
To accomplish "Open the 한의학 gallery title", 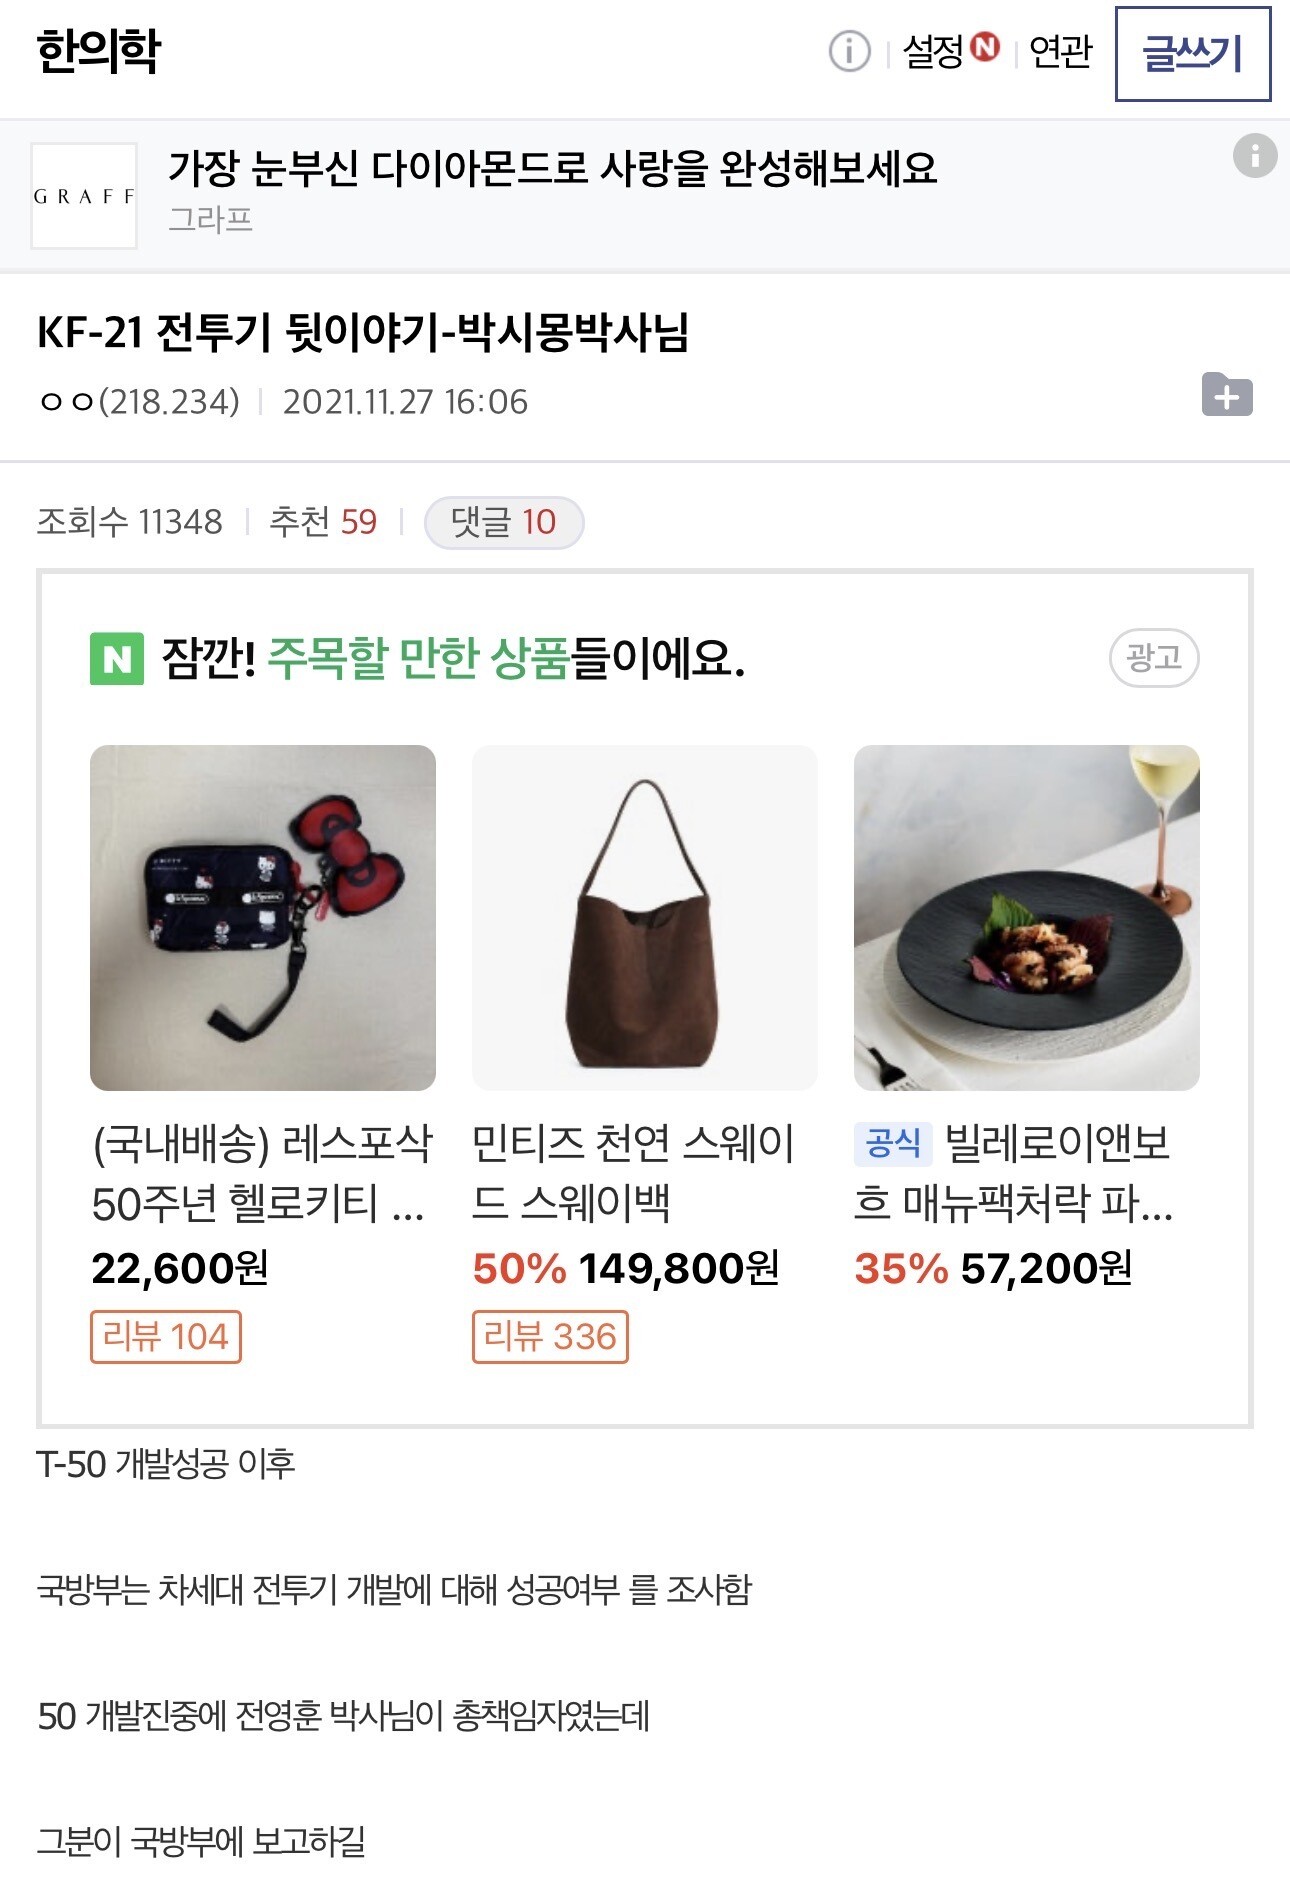I will point(99,51).
